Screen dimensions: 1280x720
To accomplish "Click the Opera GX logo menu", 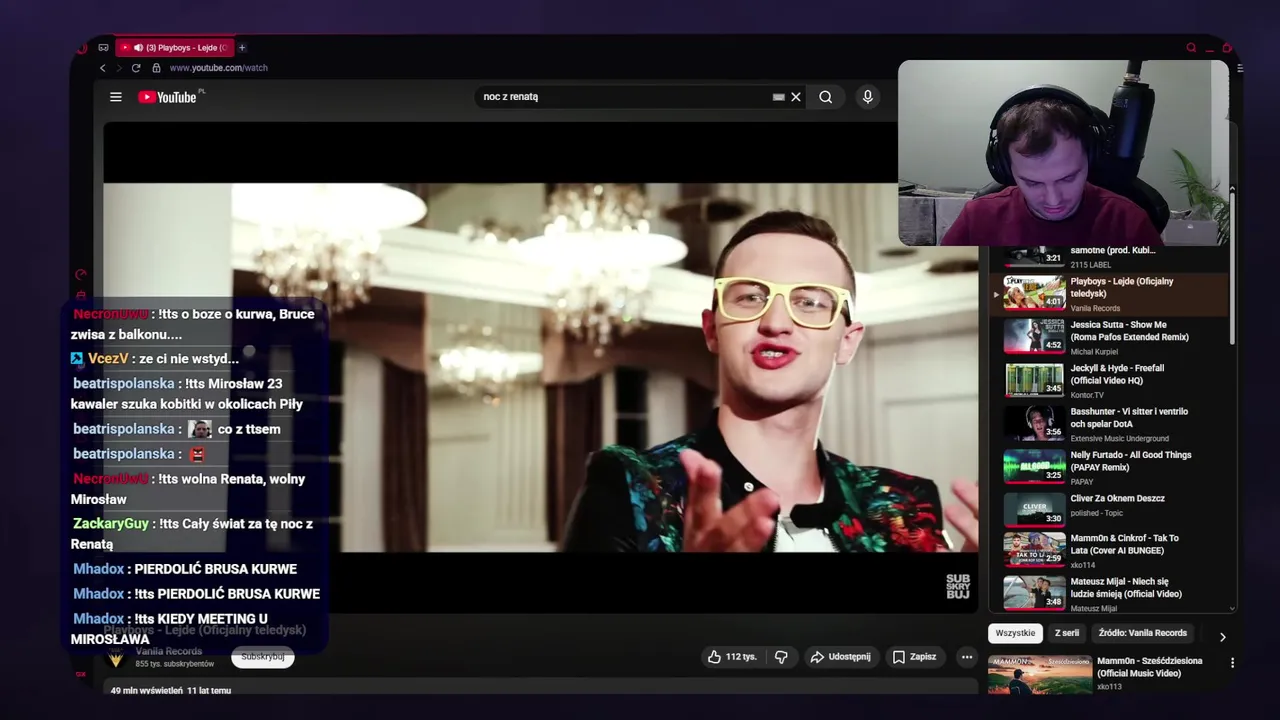I will 82,47.
